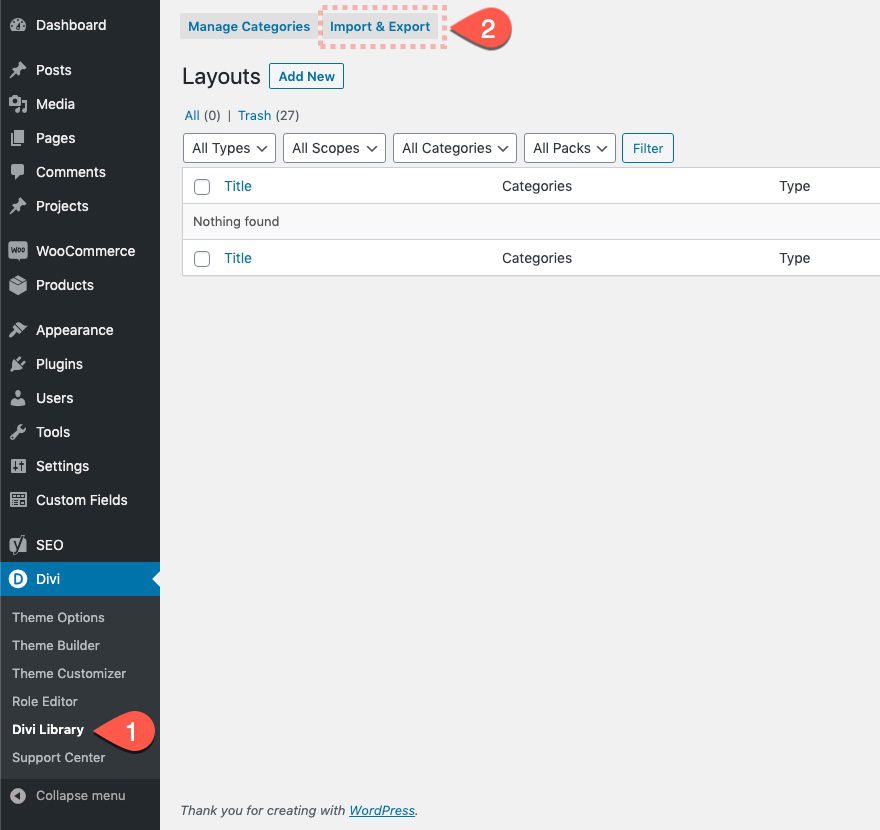
Task: Open Appearance using its paintbrush icon
Action: (x=20, y=330)
